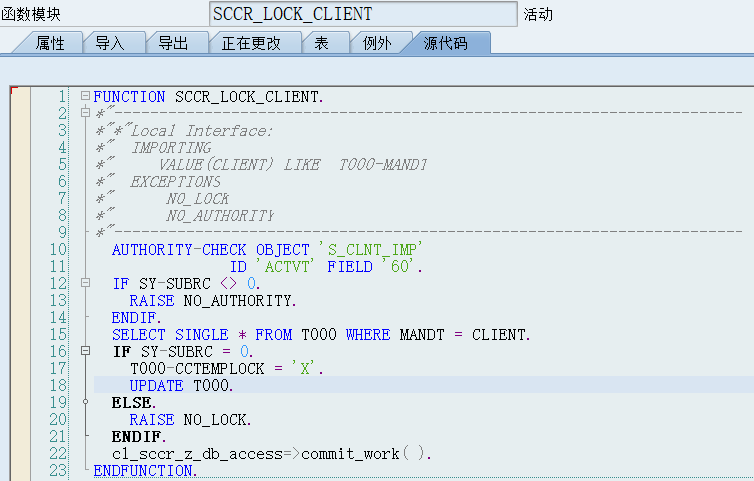Click VALUE(CLIENT) comment on line 5

tap(215, 165)
